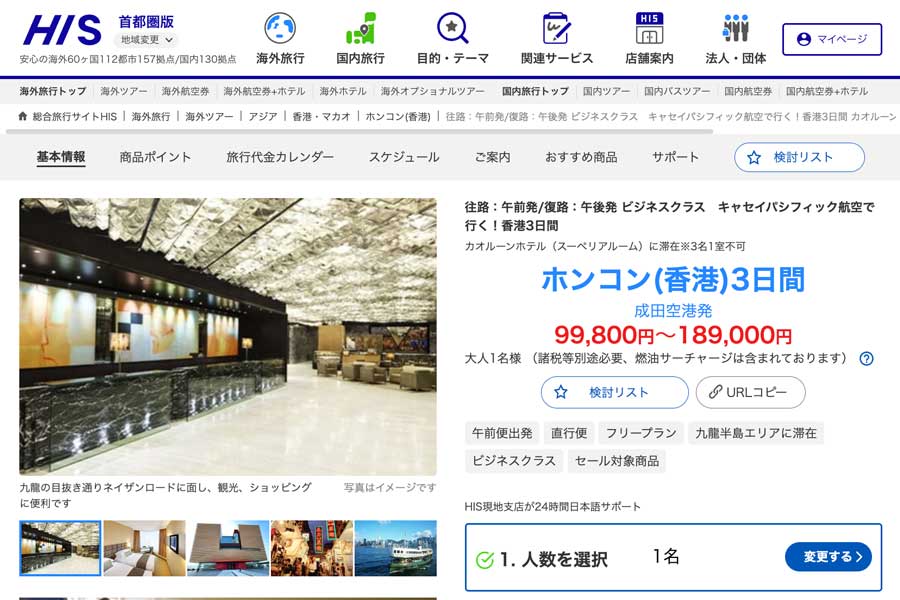Click the 九龍半島エリアに滞在 tag
The image size is (900, 600).
[756, 433]
